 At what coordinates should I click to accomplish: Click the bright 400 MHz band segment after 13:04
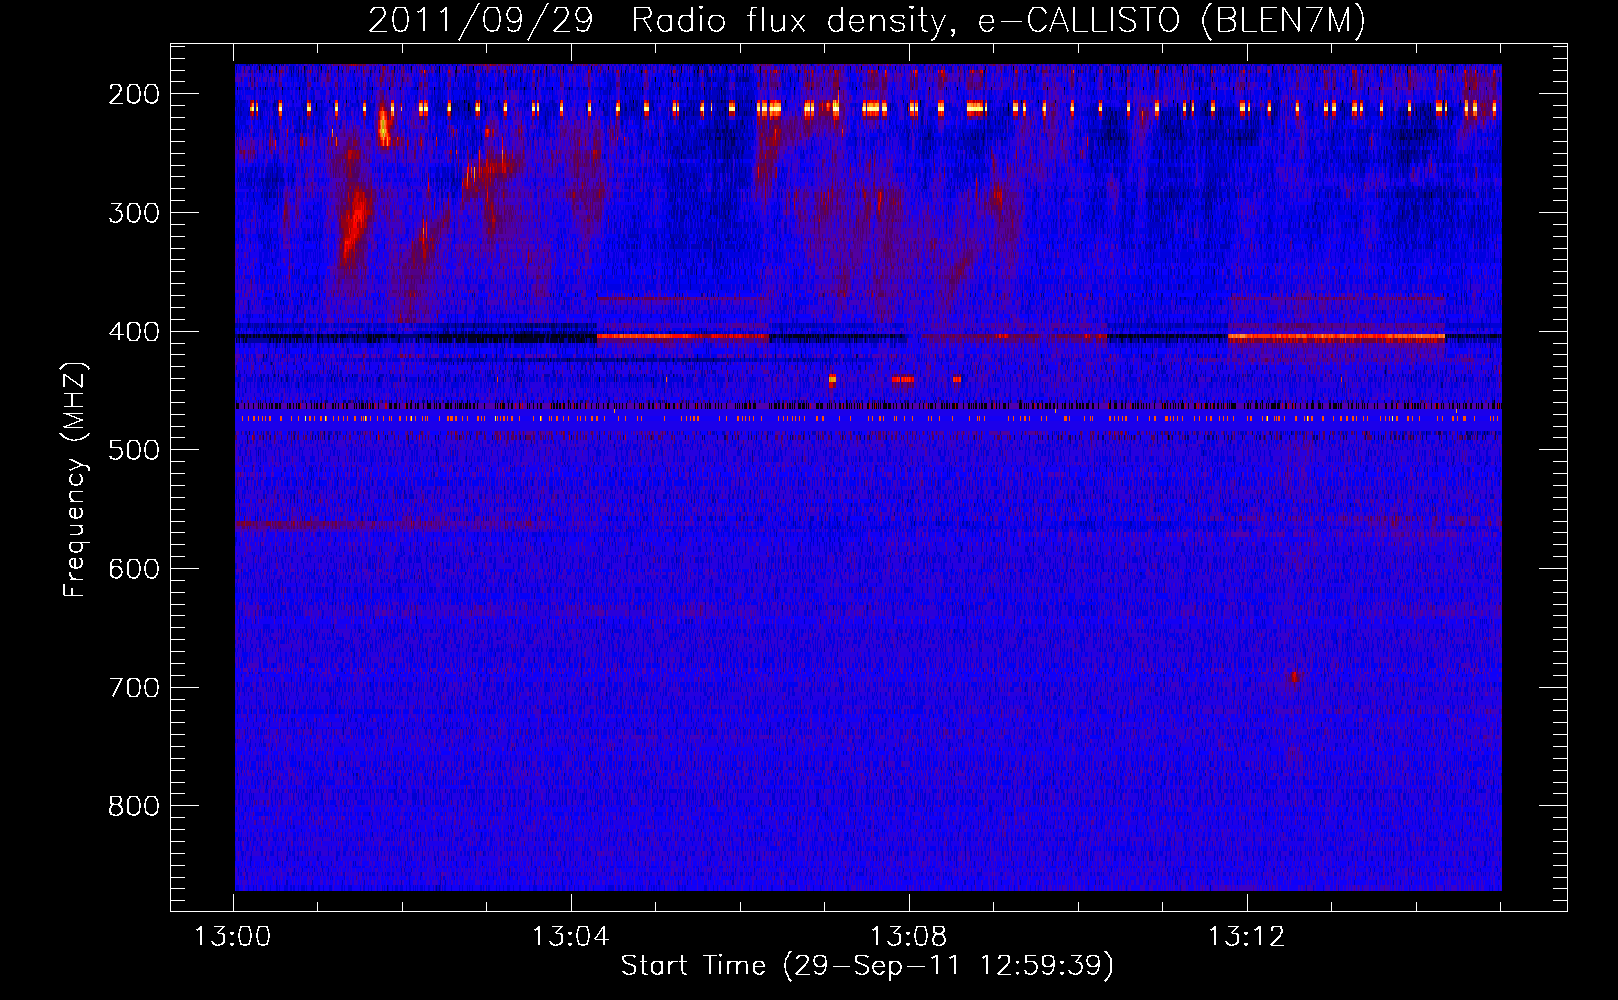(x=683, y=336)
